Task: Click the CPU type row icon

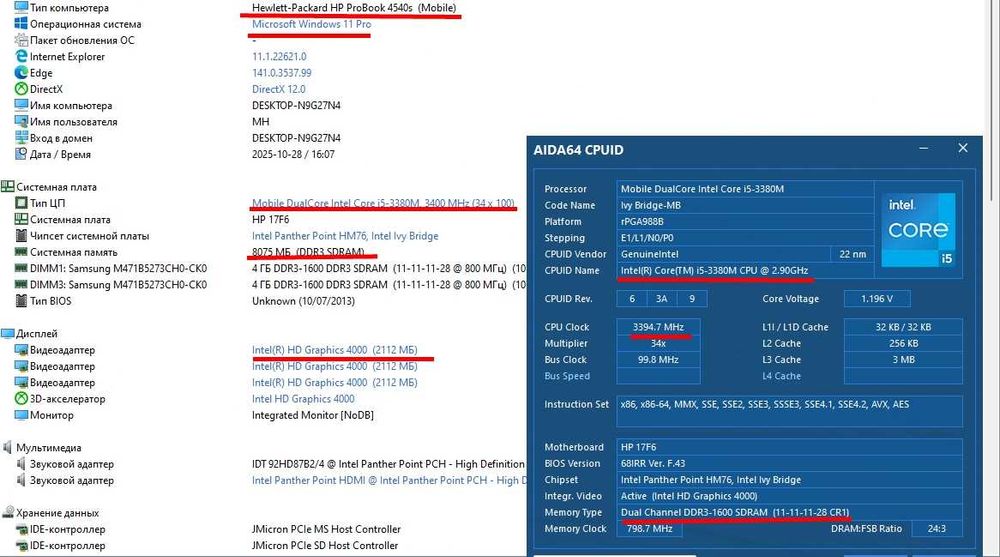Action: (x=21, y=203)
